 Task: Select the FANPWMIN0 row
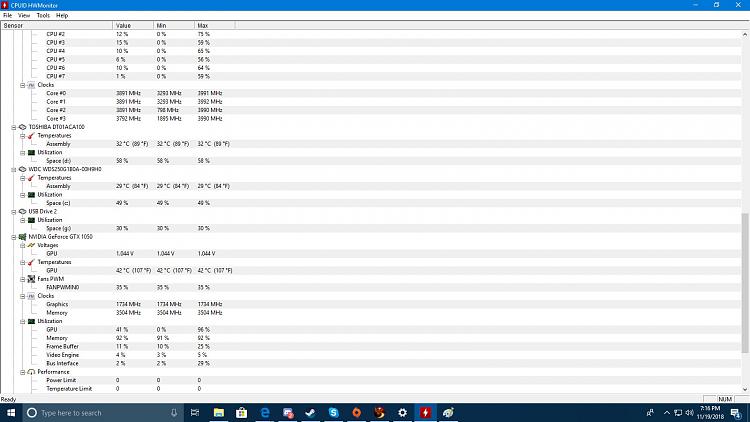pos(371,288)
